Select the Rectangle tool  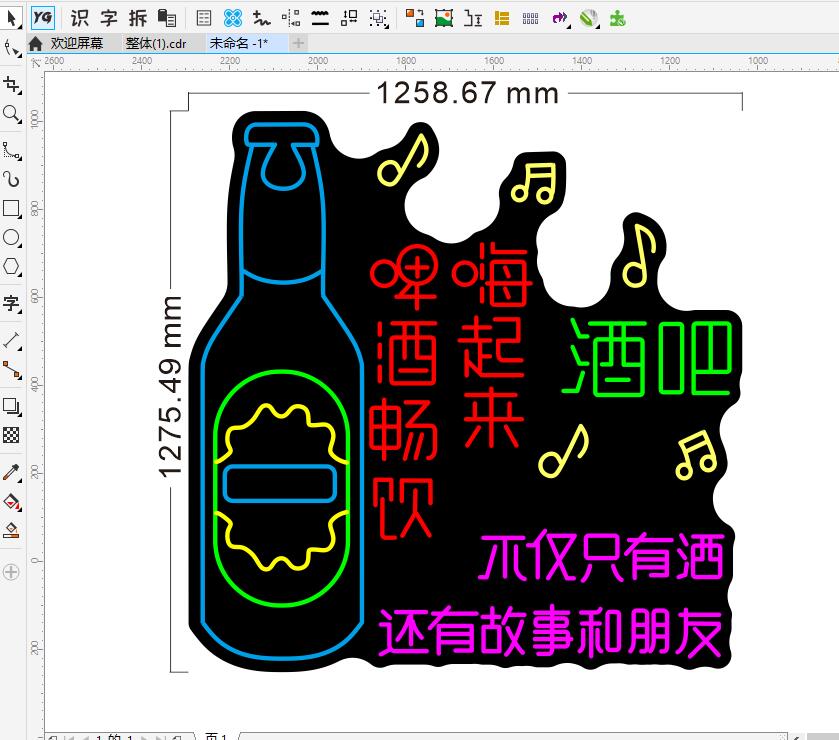pos(12,209)
